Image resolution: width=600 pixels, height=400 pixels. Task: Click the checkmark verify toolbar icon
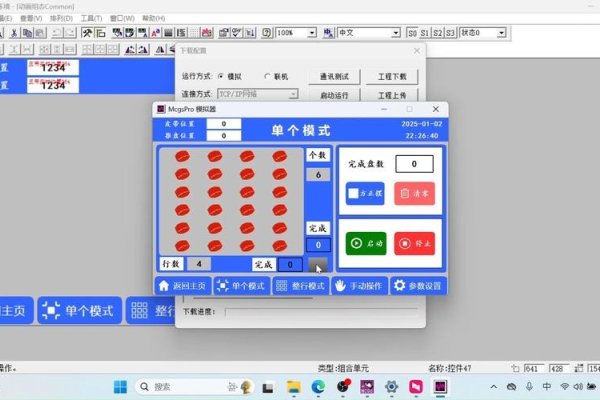point(237,33)
